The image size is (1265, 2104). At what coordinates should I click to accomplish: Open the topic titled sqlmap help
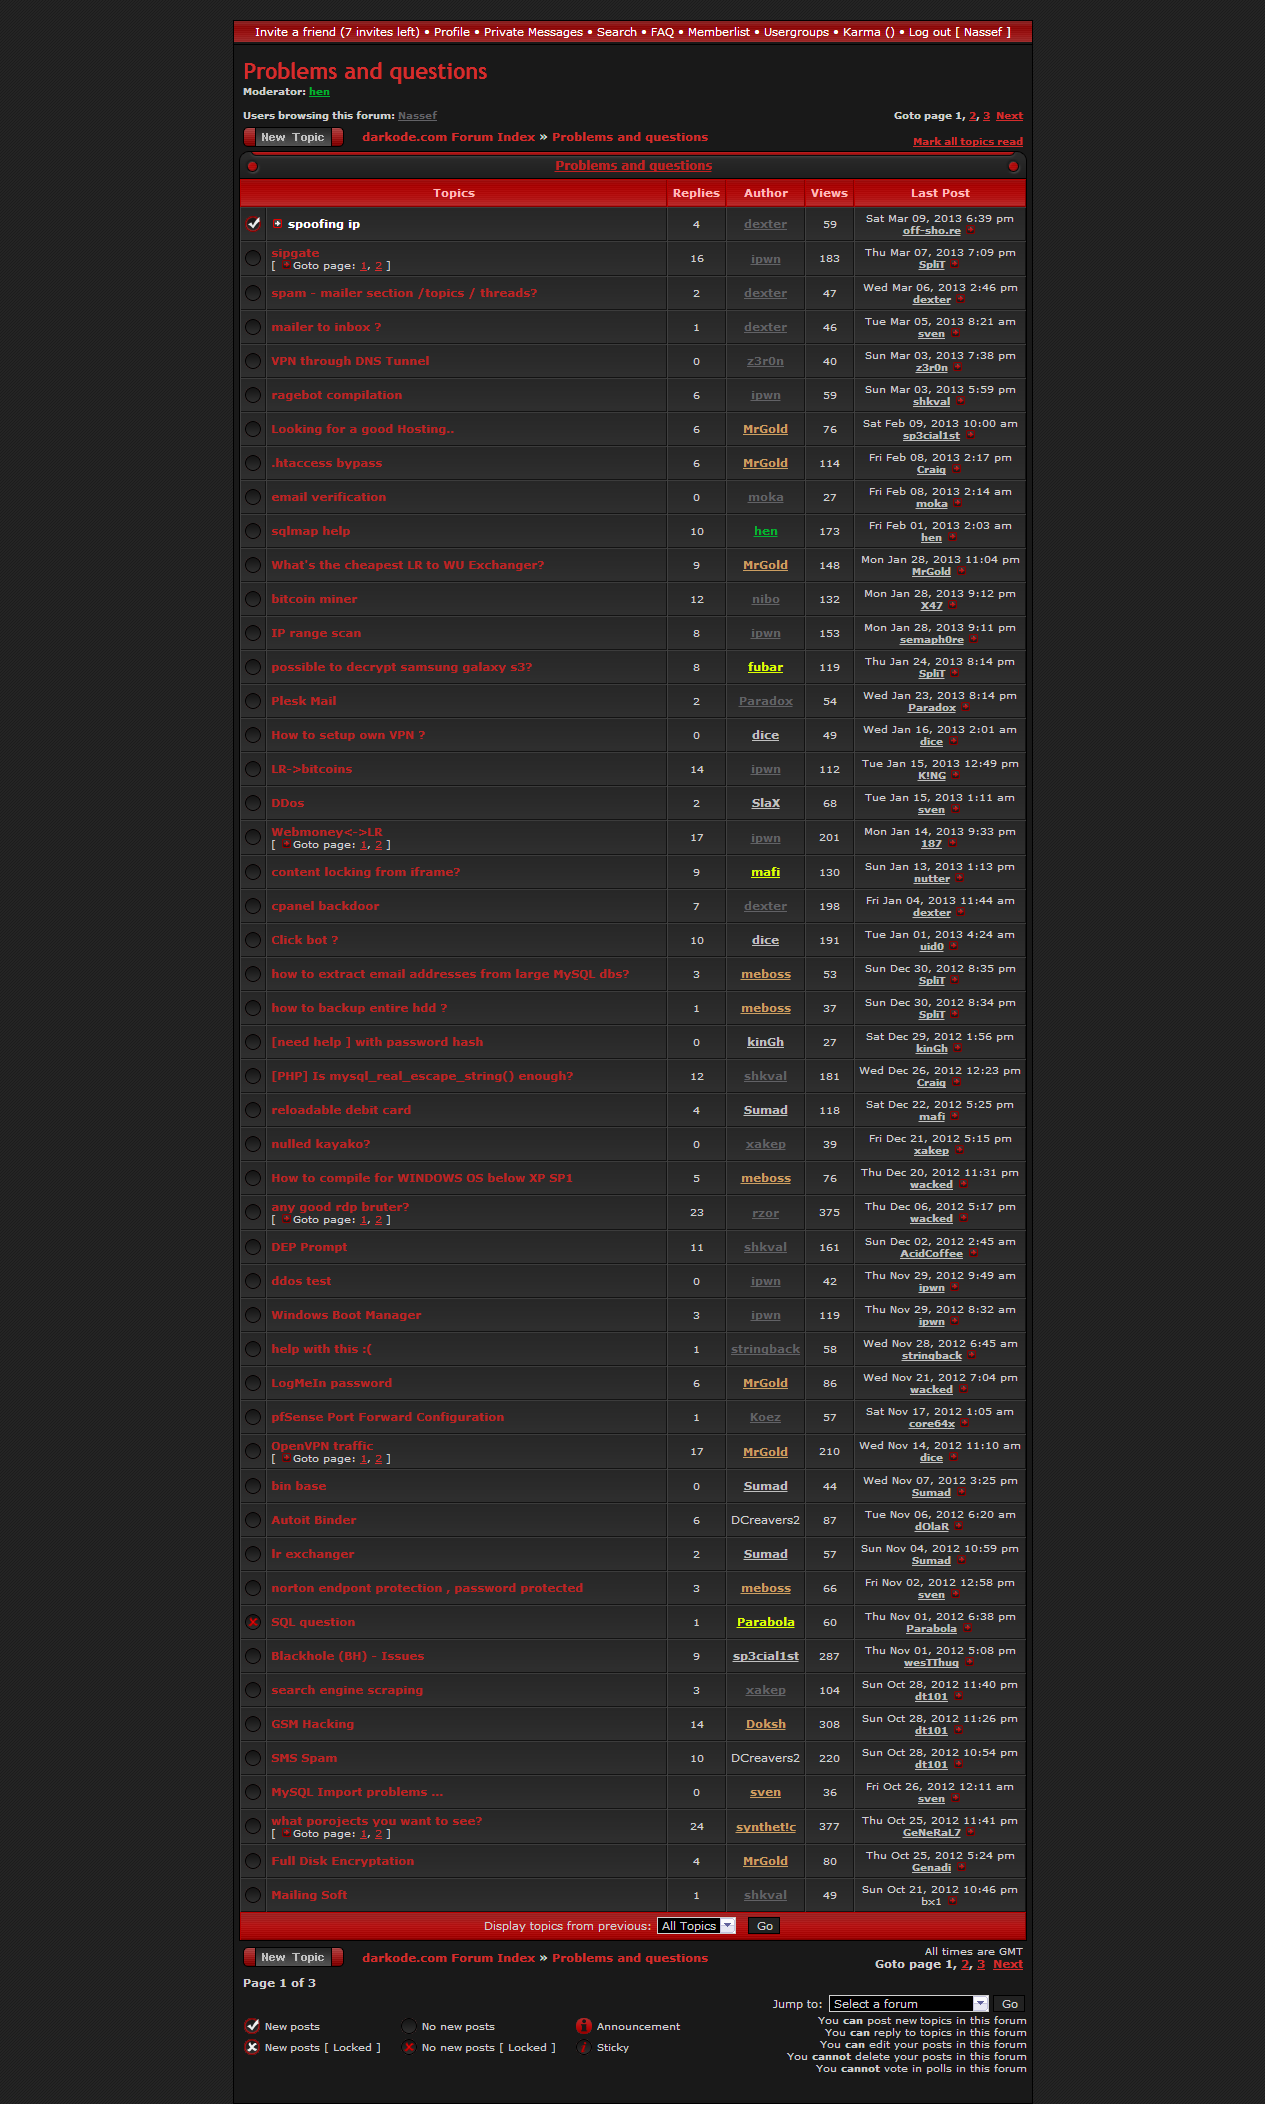[311, 531]
